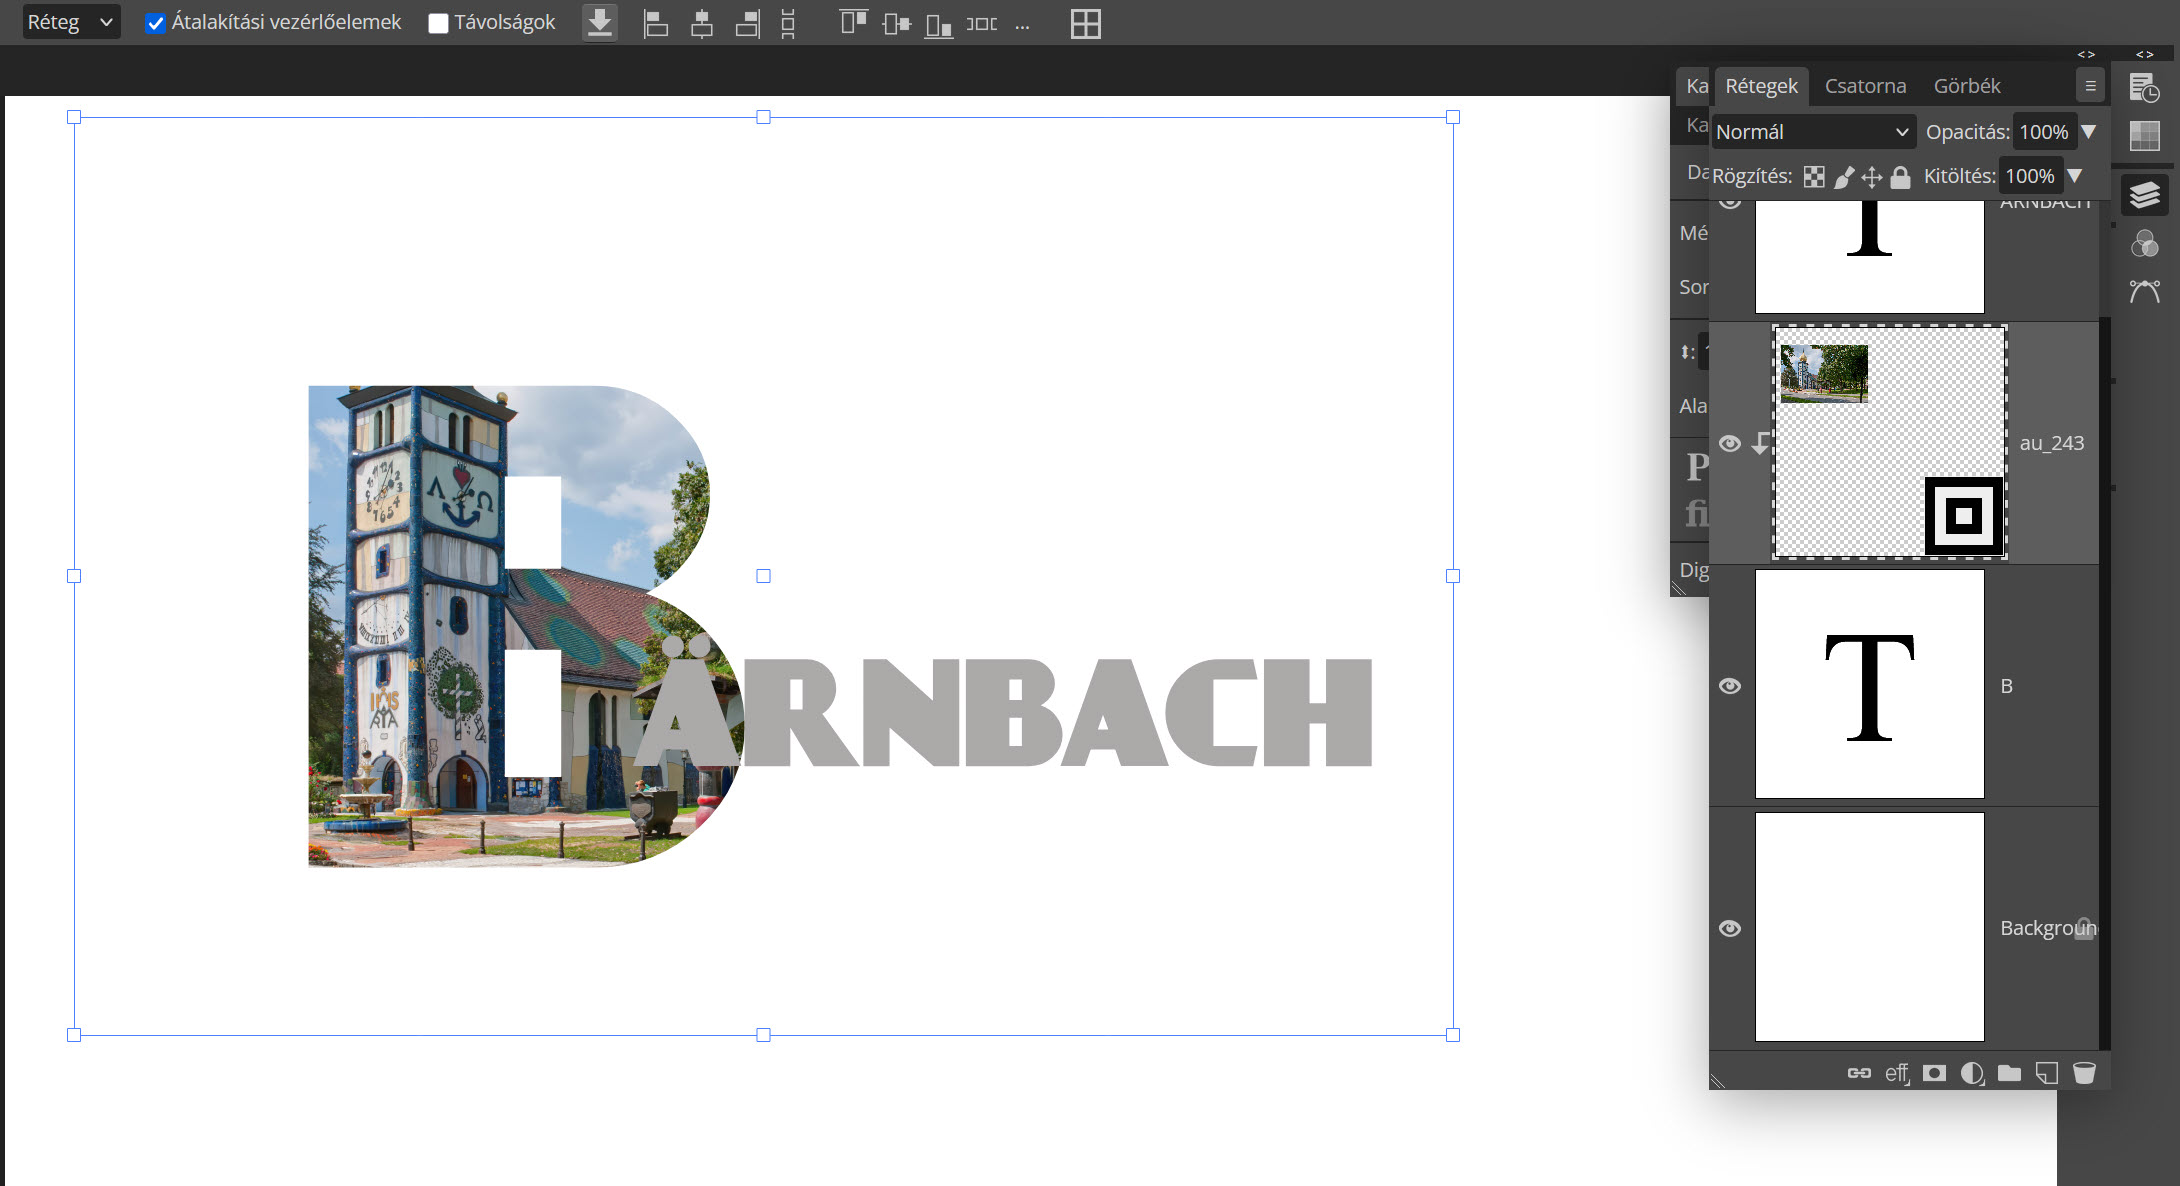Image resolution: width=2180 pixels, height=1186 pixels.
Task: Hide the B text layer
Action: 1730,686
